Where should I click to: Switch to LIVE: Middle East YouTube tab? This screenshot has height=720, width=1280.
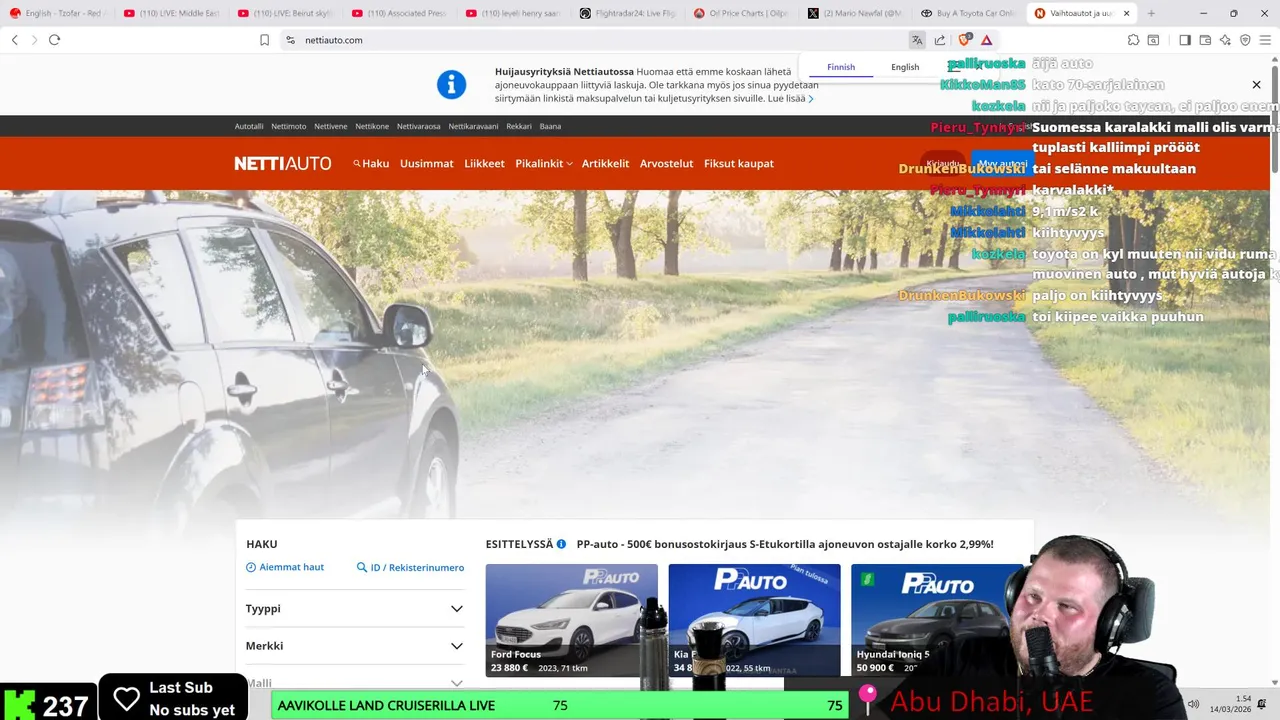click(x=171, y=13)
